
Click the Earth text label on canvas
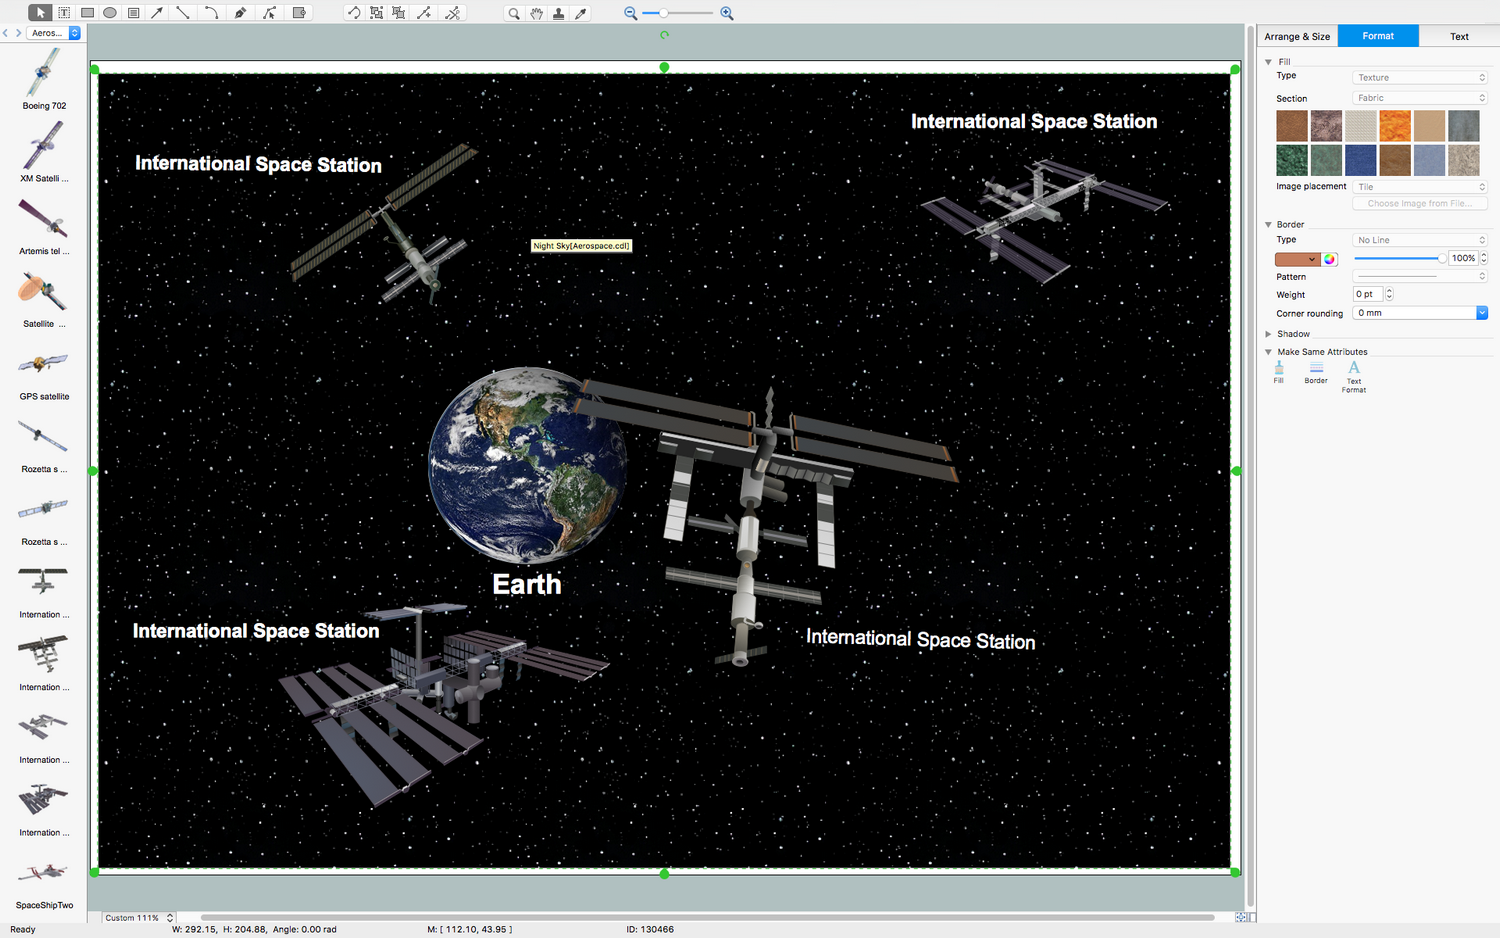(527, 584)
